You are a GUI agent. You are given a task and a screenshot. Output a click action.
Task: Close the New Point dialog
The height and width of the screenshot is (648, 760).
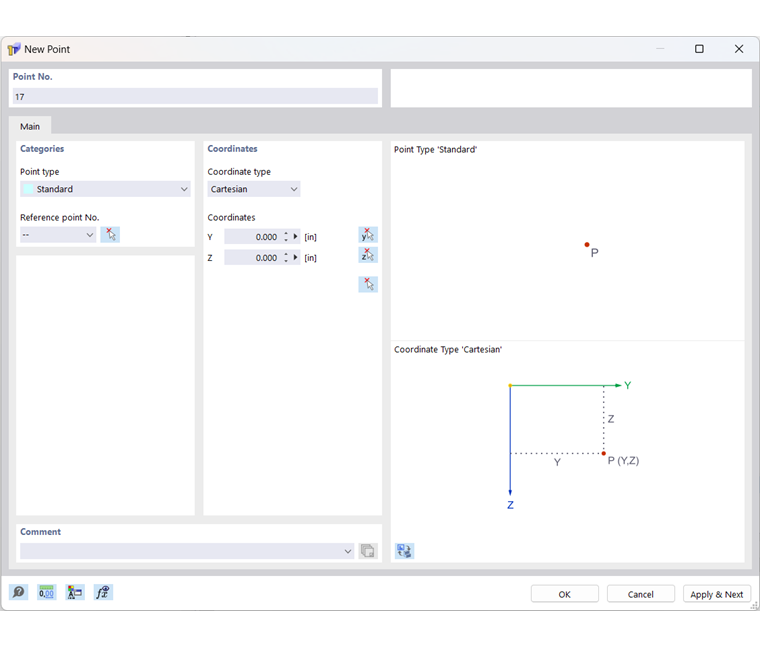pyautogui.click(x=739, y=49)
